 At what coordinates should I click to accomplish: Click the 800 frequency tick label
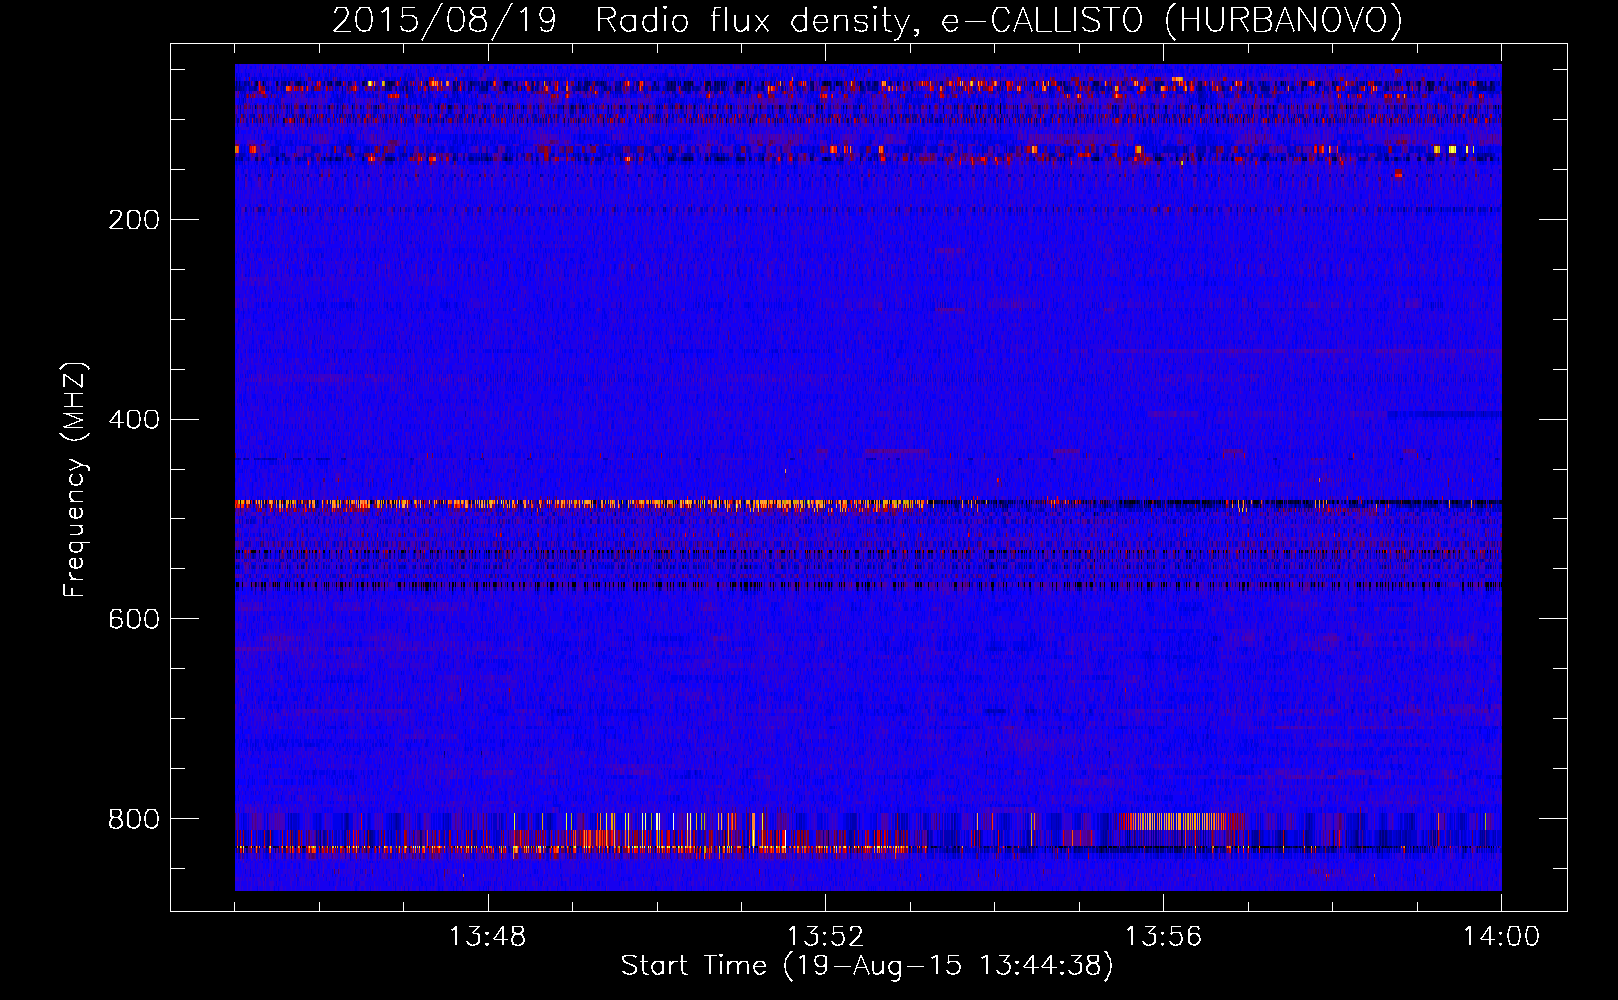pos(134,820)
